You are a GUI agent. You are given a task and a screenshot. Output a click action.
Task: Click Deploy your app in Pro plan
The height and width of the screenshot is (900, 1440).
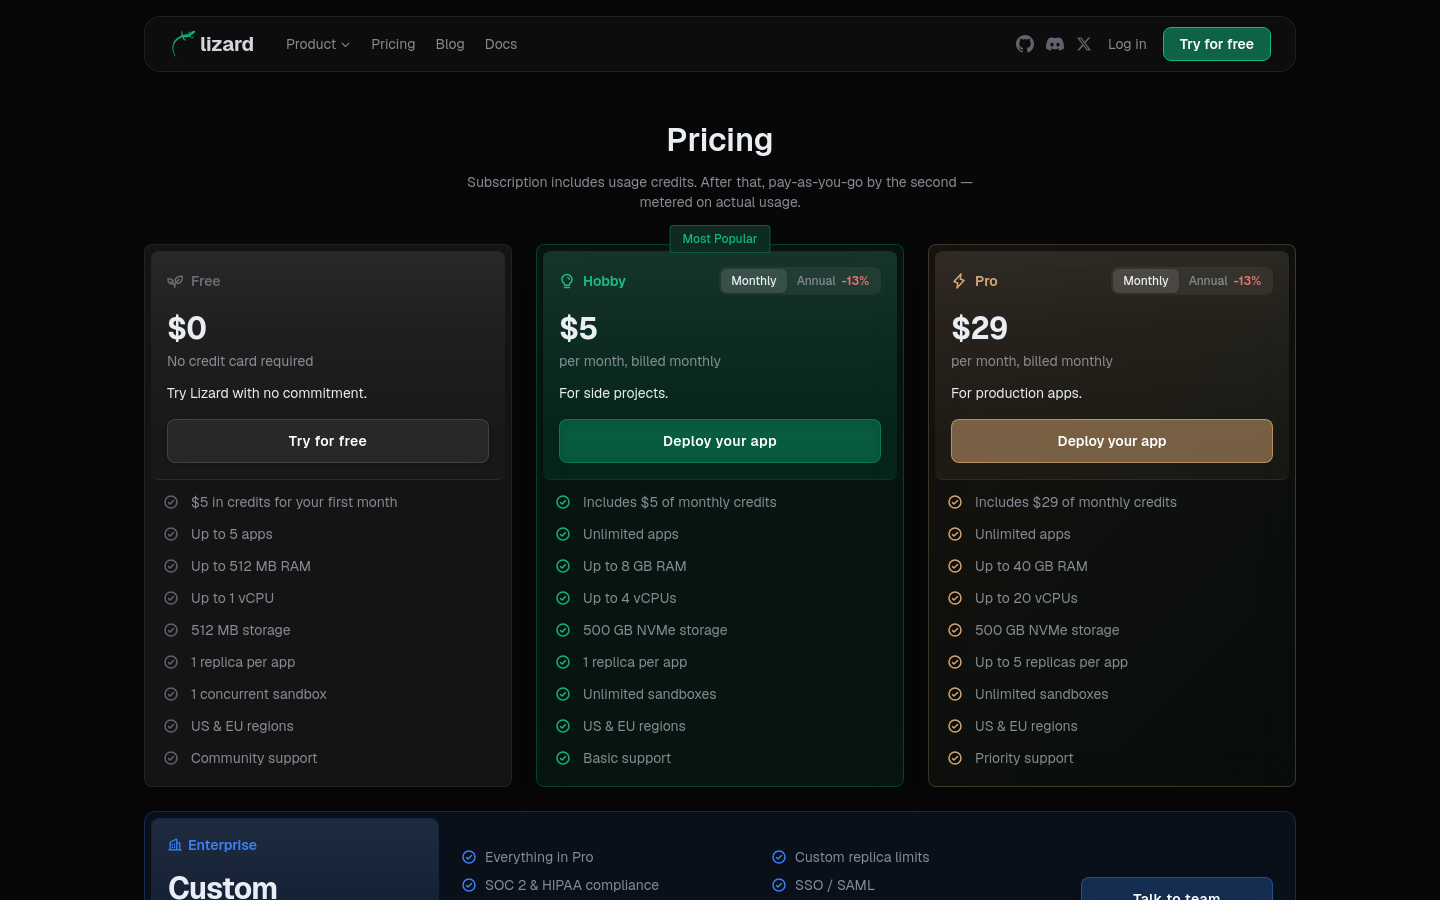1112,441
